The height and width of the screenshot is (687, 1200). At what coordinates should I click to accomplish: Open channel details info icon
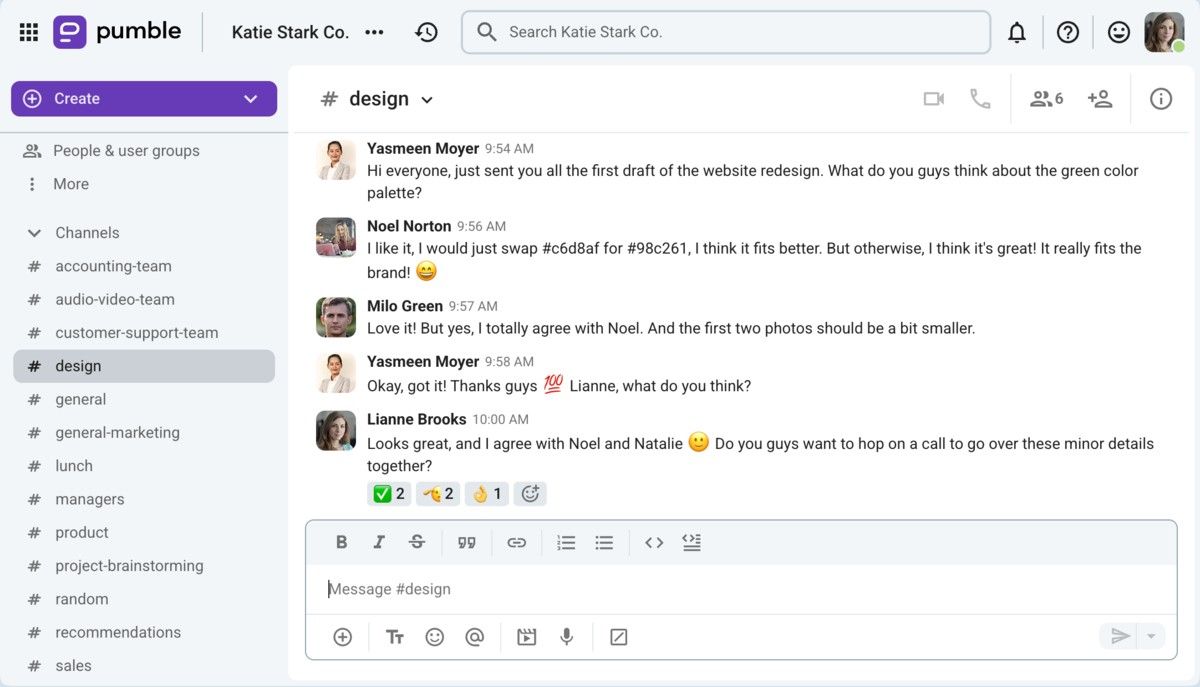1160,99
